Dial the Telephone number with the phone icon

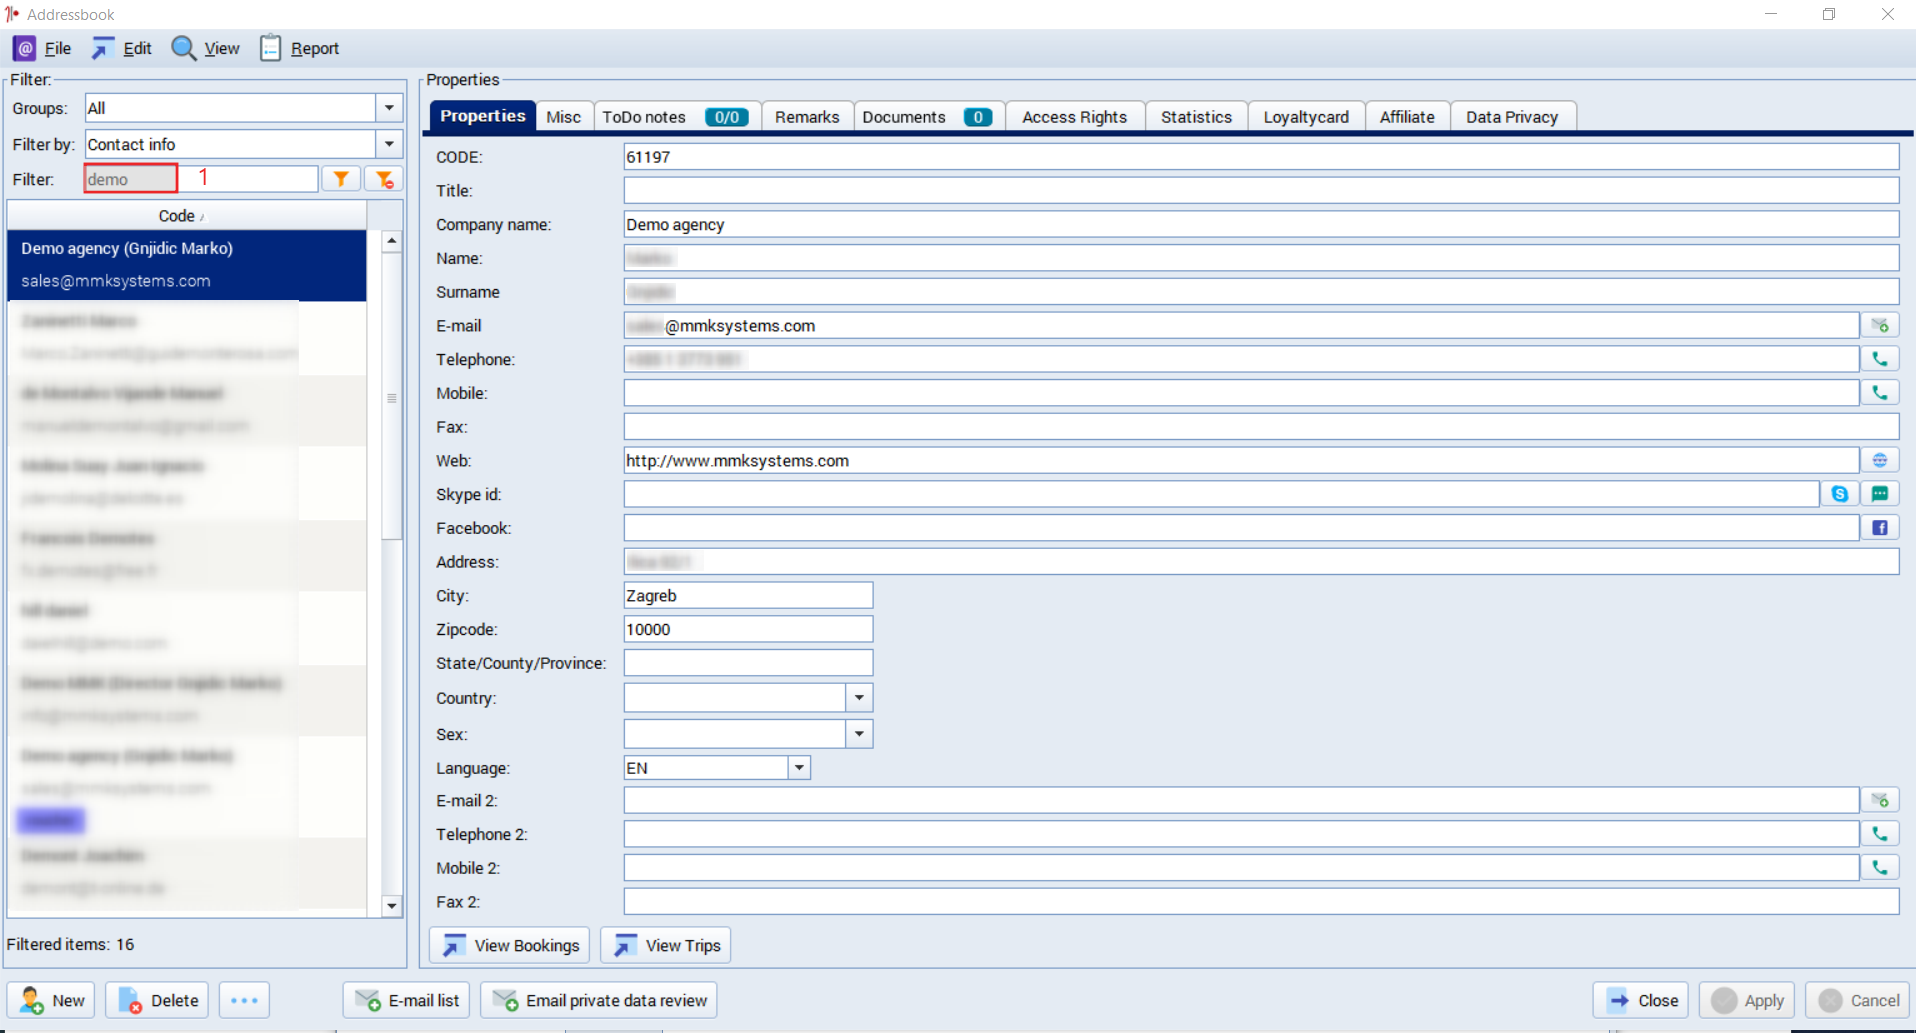click(x=1880, y=359)
